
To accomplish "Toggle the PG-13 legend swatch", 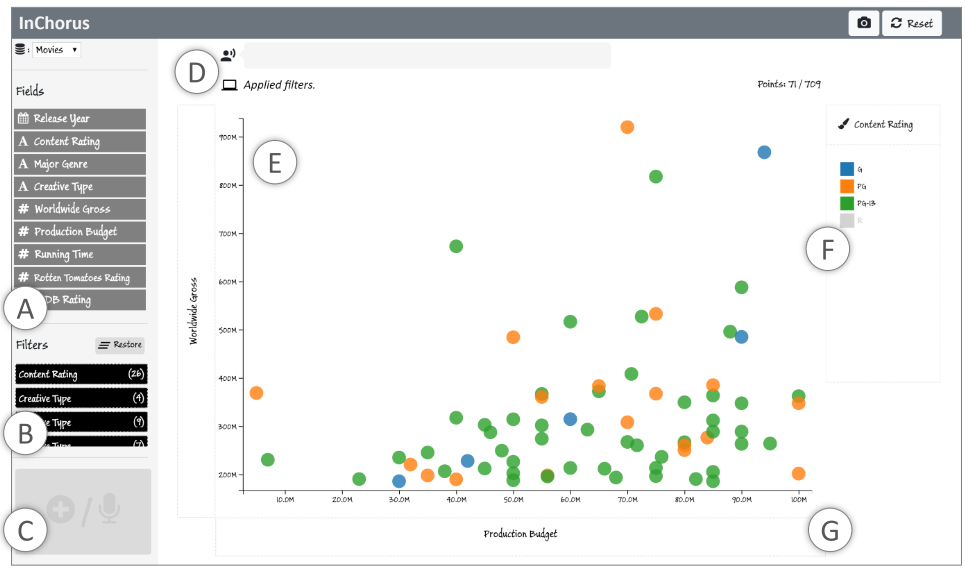I will pos(847,203).
